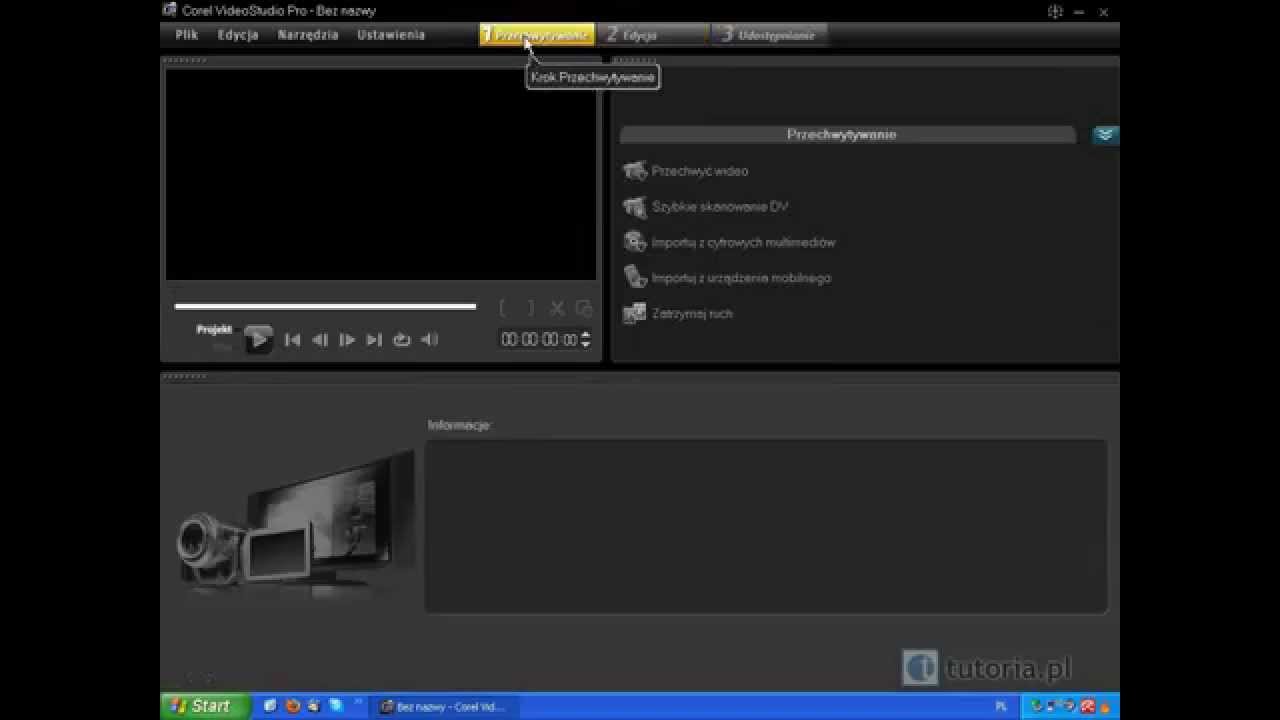
Task: Jump to the start of the project
Action: pyautogui.click(x=292, y=340)
